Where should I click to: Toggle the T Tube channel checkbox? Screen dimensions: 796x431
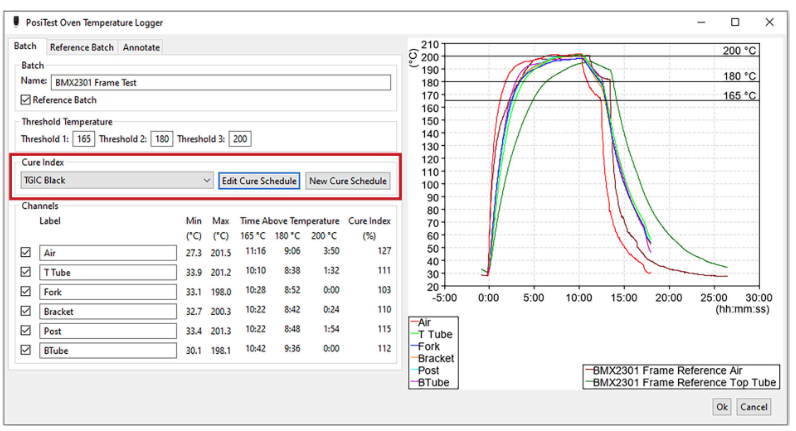pyautogui.click(x=26, y=272)
